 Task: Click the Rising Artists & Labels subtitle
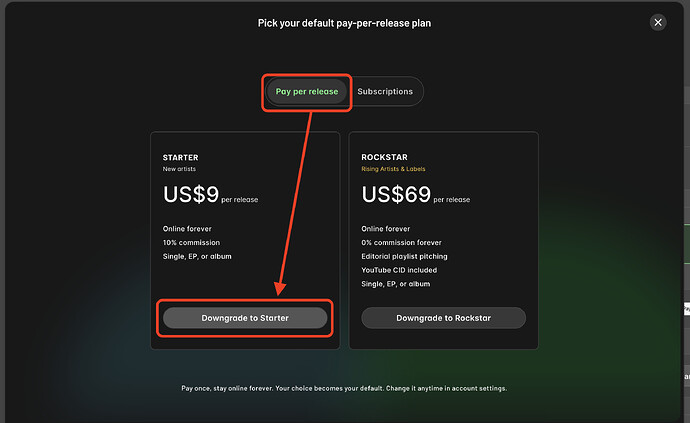[x=400, y=169]
